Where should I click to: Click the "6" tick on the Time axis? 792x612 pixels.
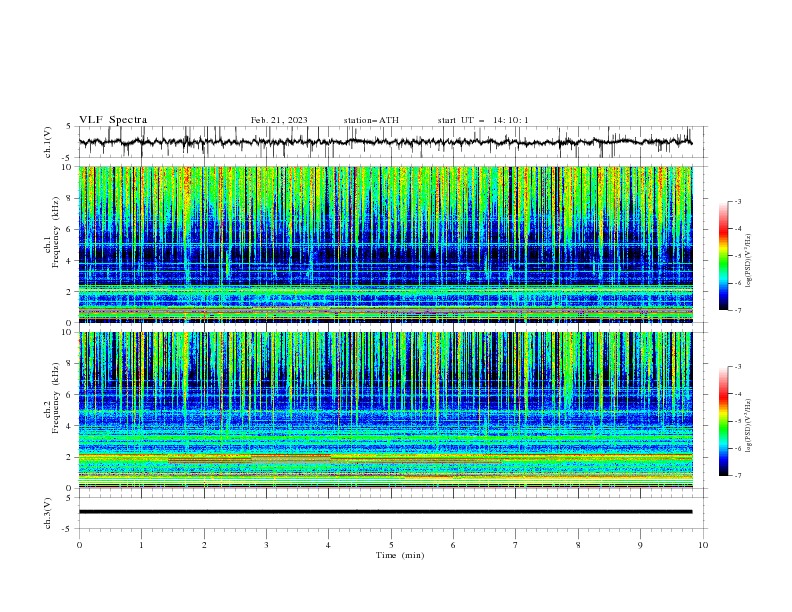453,545
